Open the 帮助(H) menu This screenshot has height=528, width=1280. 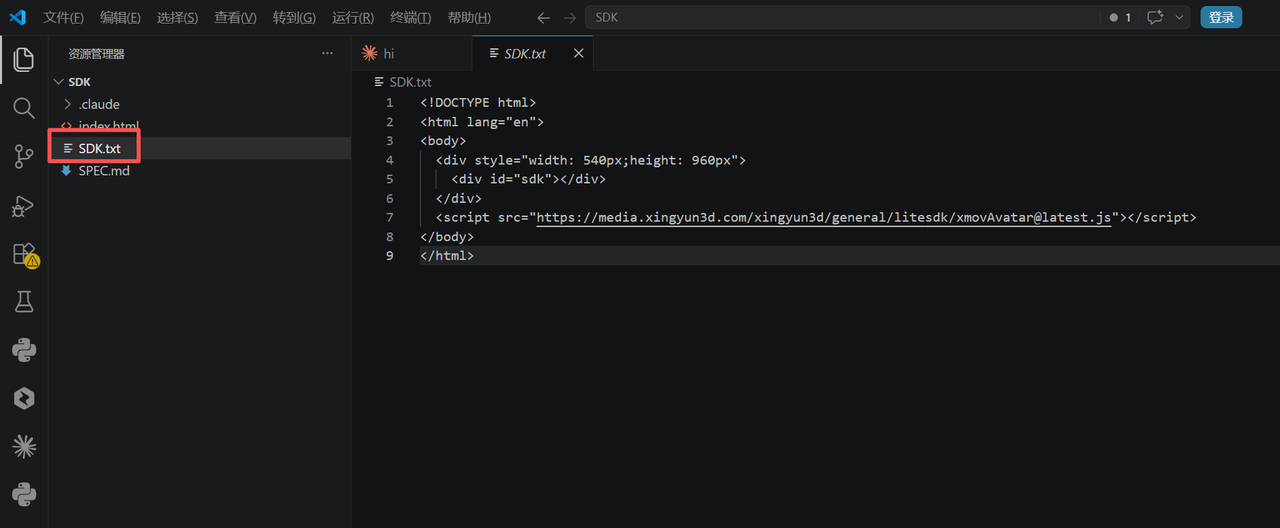point(469,18)
